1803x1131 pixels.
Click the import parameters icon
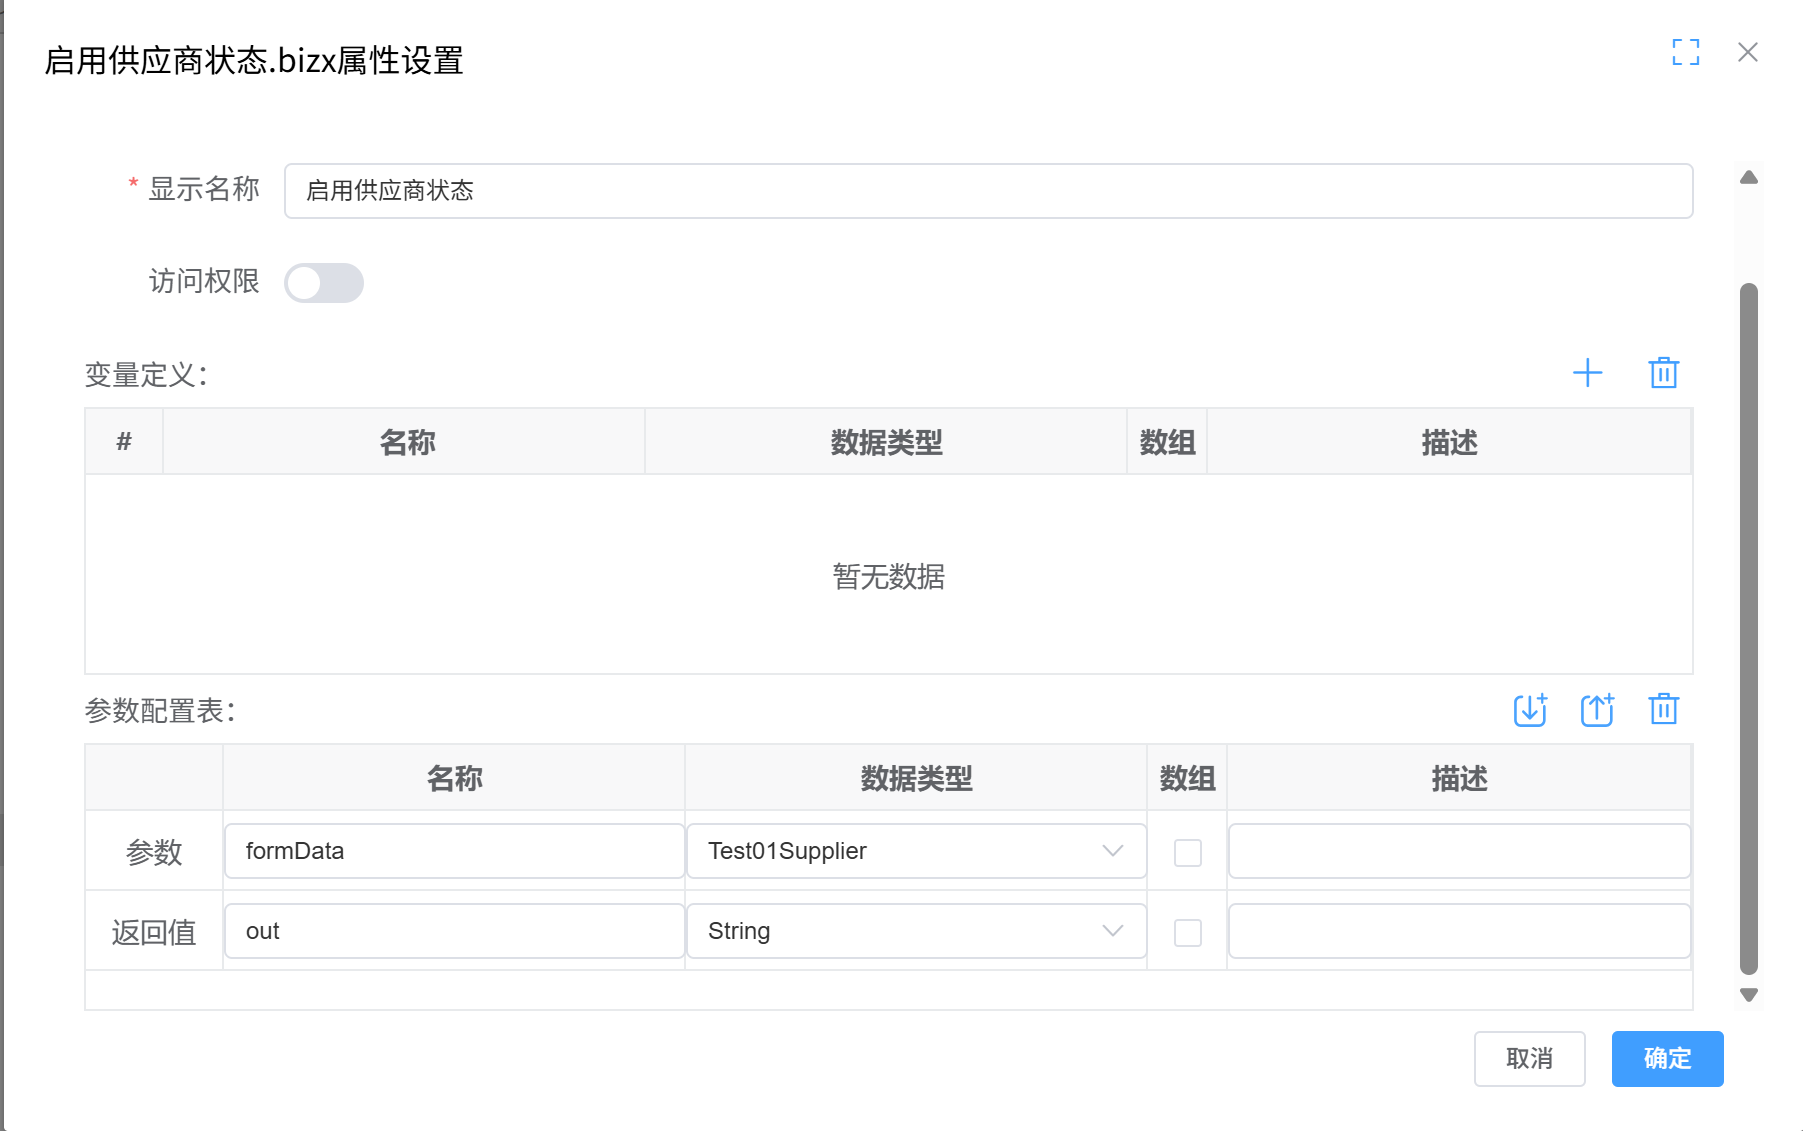coord(1529,711)
